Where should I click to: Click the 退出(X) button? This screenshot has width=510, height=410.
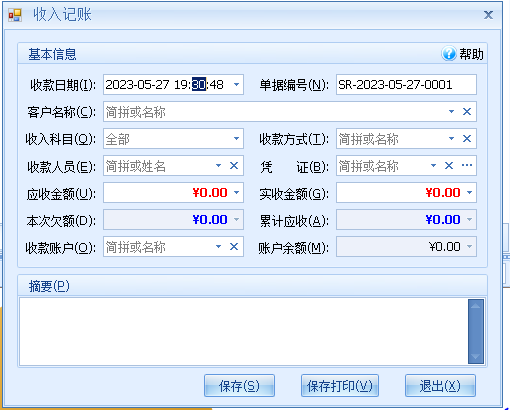(440, 386)
